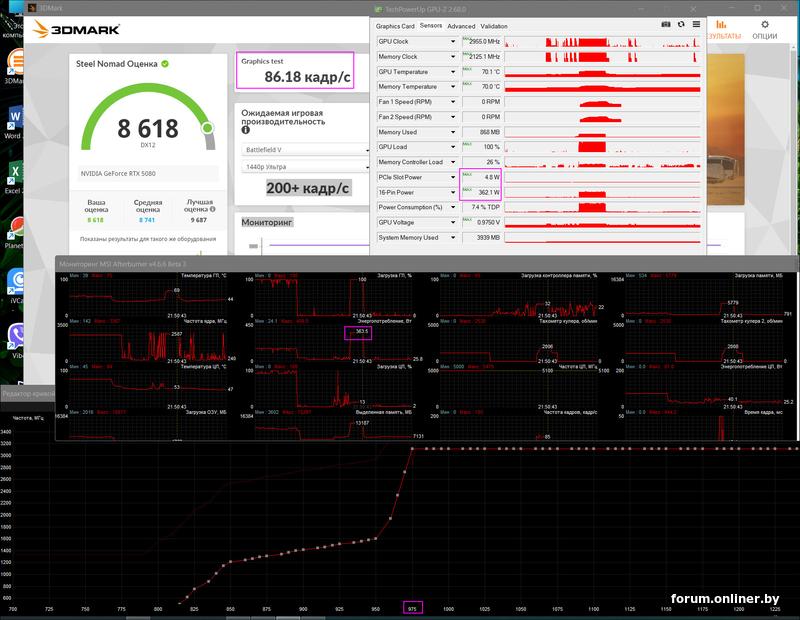Click the GPU Load sensor graph
The height and width of the screenshot is (620, 800).
pyautogui.click(x=603, y=147)
